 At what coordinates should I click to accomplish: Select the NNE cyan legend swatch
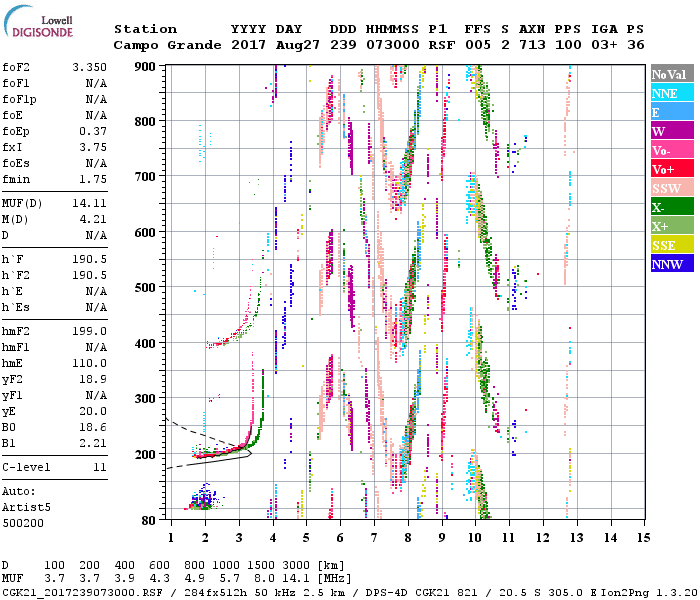(672, 92)
